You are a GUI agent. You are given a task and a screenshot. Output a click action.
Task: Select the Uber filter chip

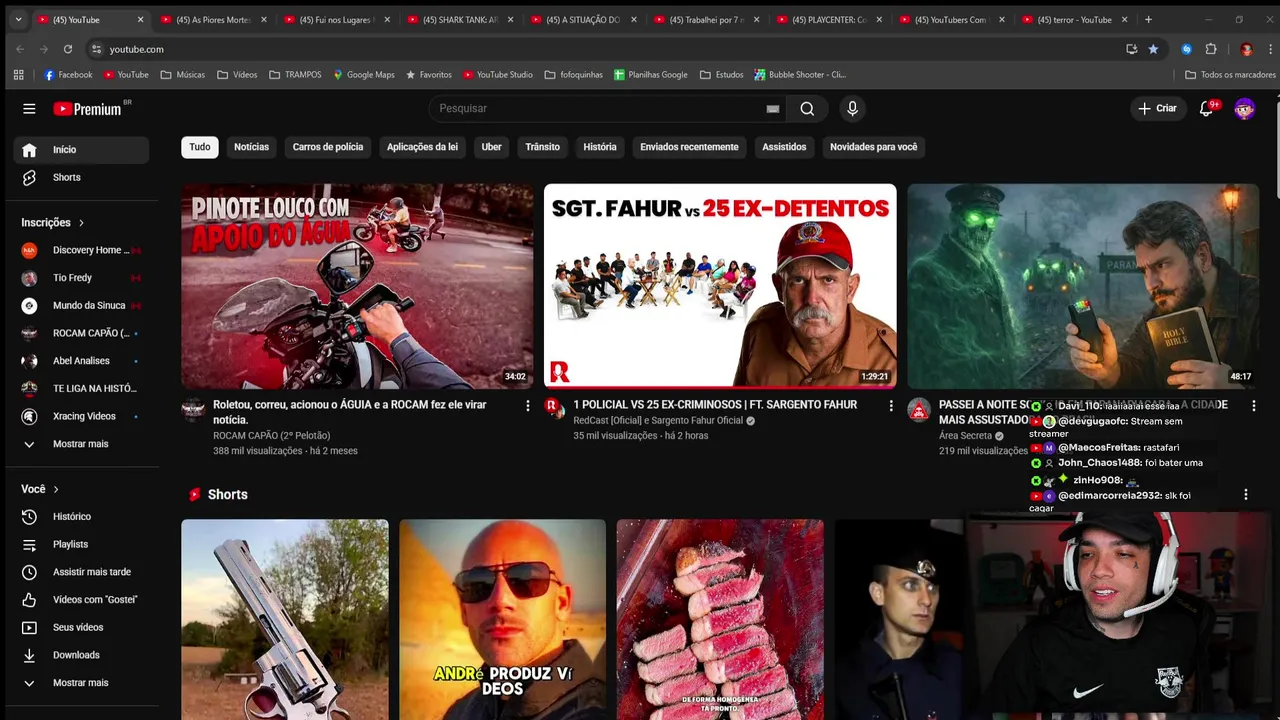491,147
